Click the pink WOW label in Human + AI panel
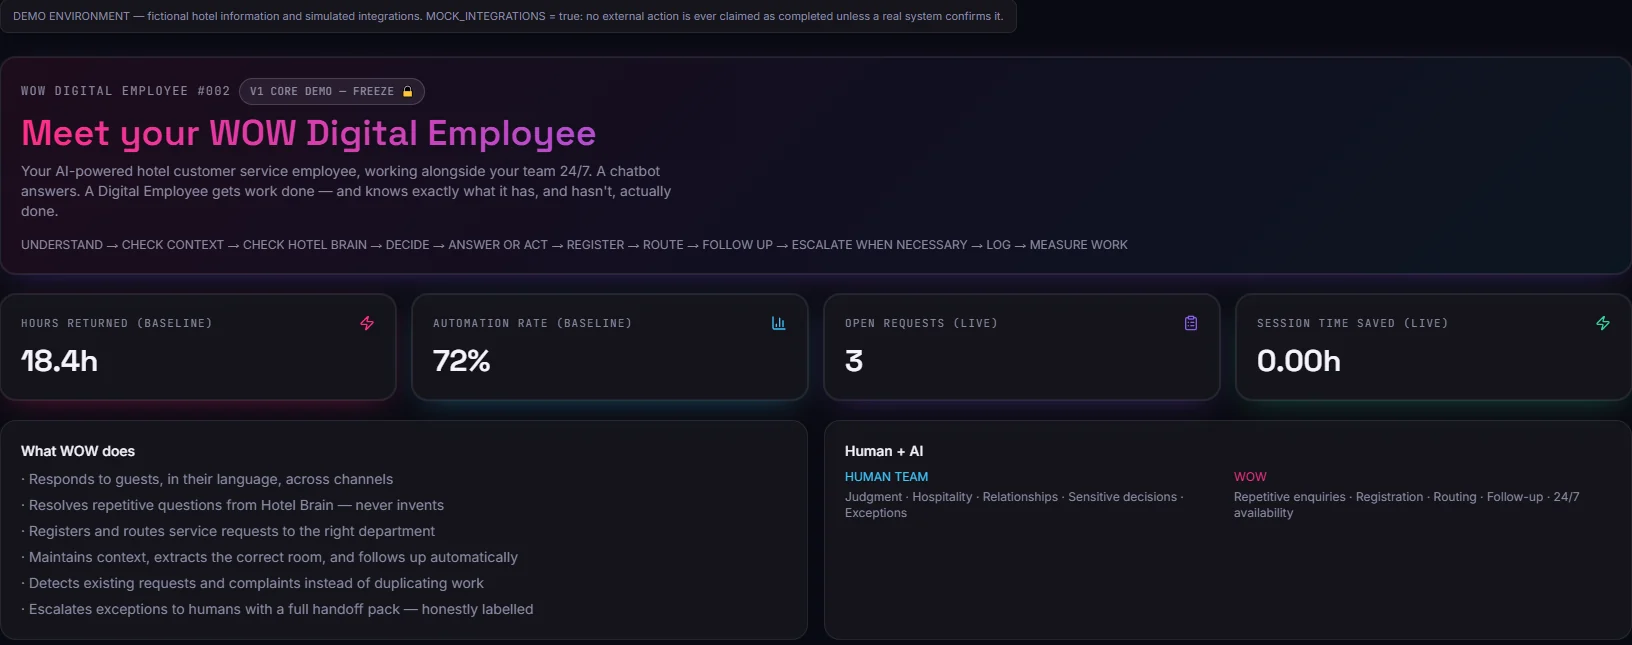 pyautogui.click(x=1250, y=477)
